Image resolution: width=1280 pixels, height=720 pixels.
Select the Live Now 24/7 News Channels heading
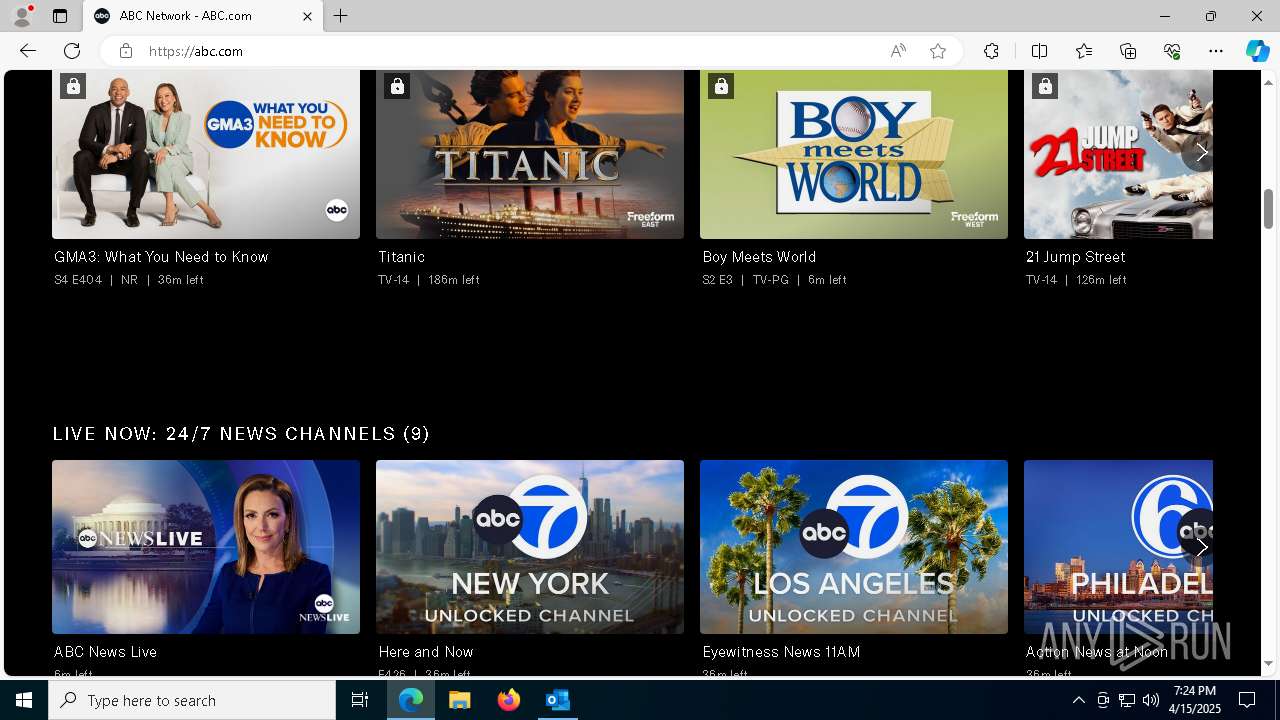(x=241, y=434)
